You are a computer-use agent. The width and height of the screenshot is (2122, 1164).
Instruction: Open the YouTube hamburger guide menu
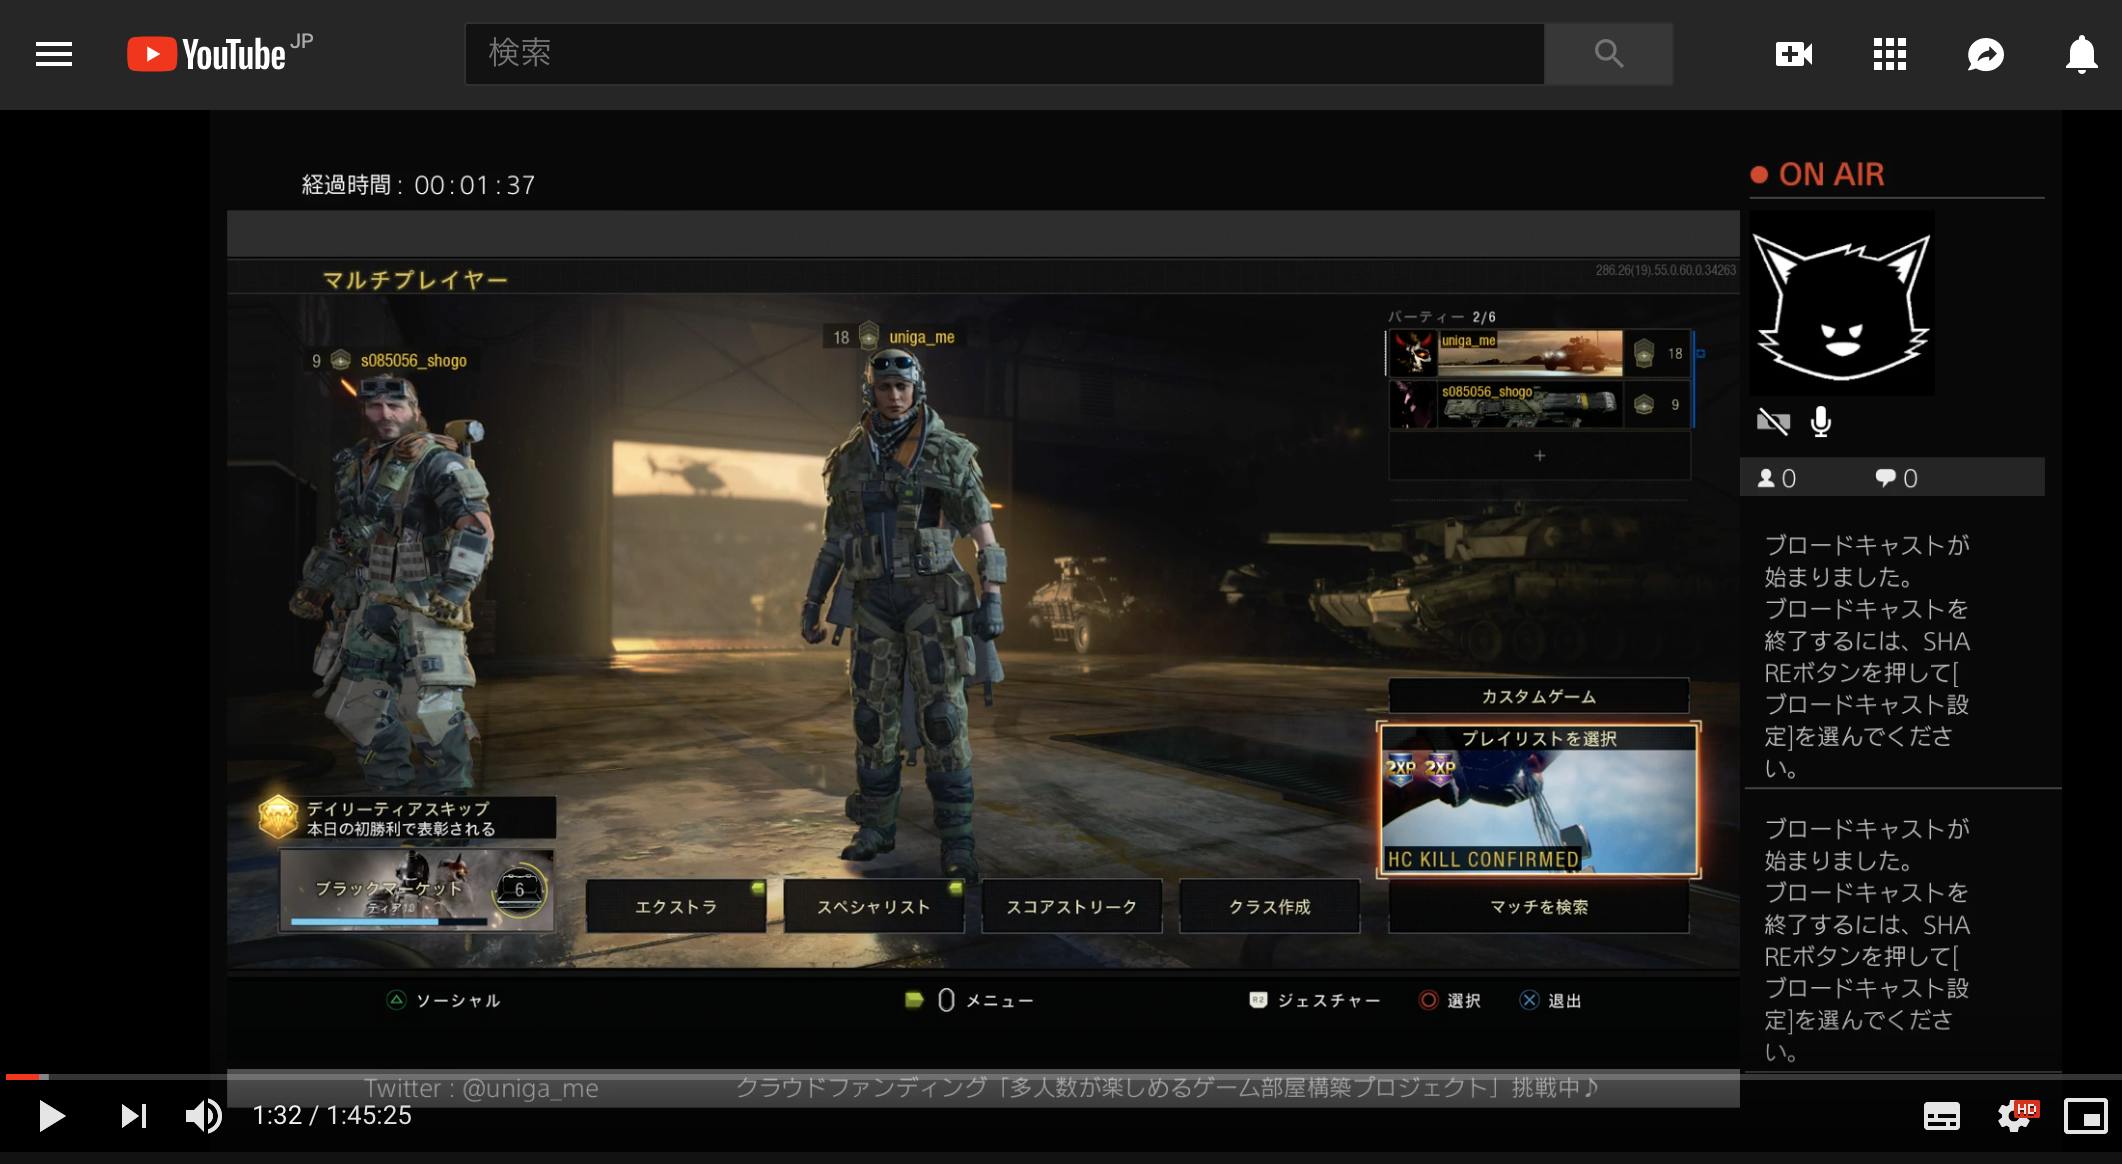coord(54,54)
